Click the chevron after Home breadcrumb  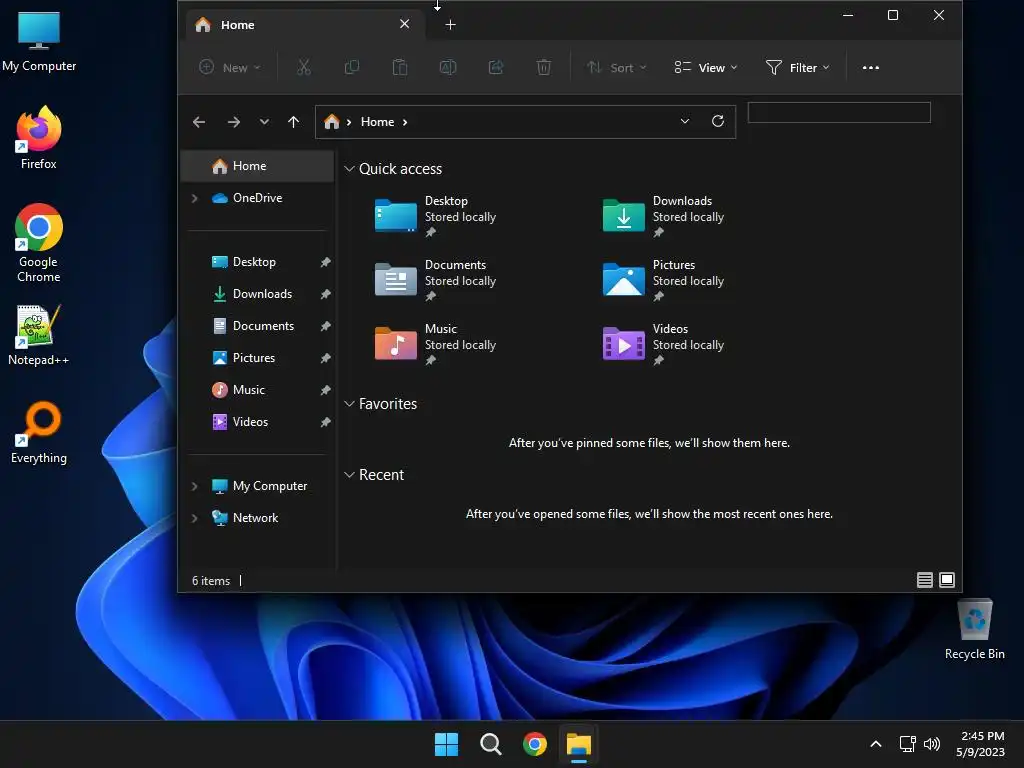tap(405, 122)
